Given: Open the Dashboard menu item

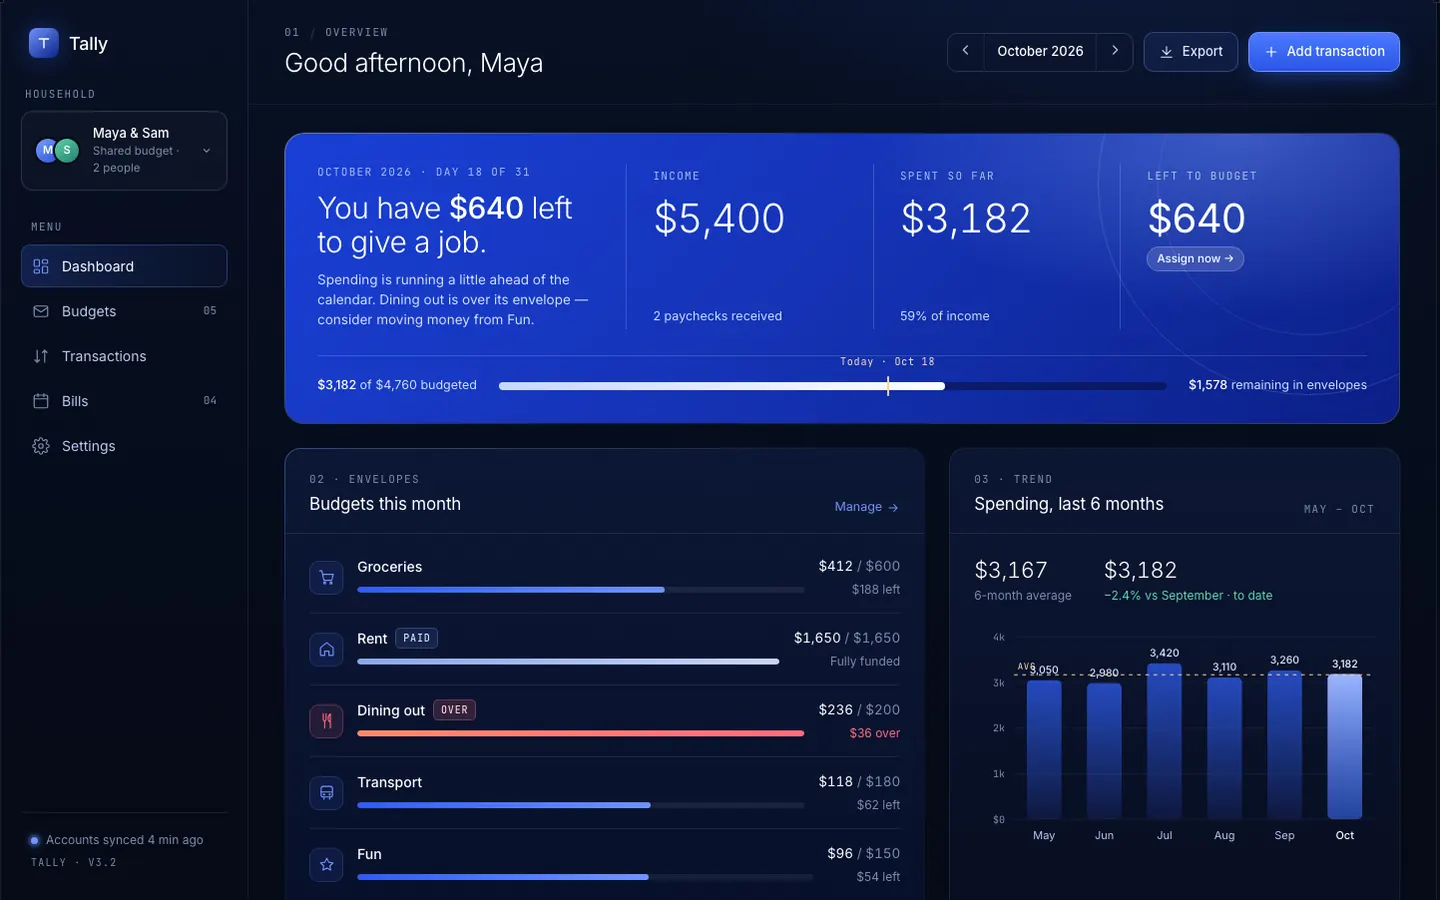Looking at the screenshot, I should point(124,266).
